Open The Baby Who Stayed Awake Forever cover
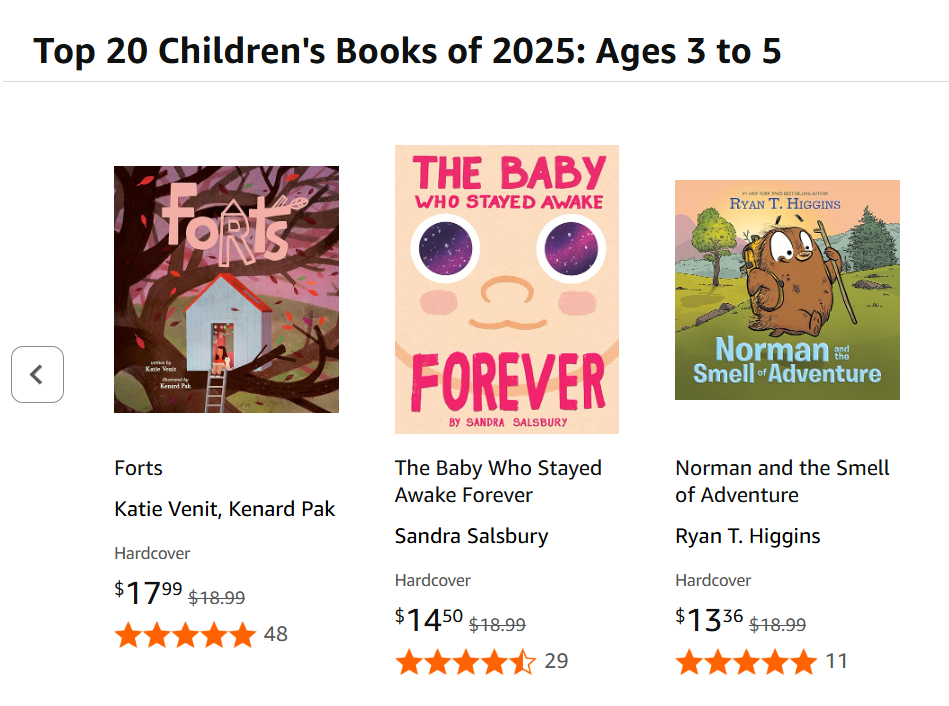Image resolution: width=949 pixels, height=706 pixels. (507, 289)
